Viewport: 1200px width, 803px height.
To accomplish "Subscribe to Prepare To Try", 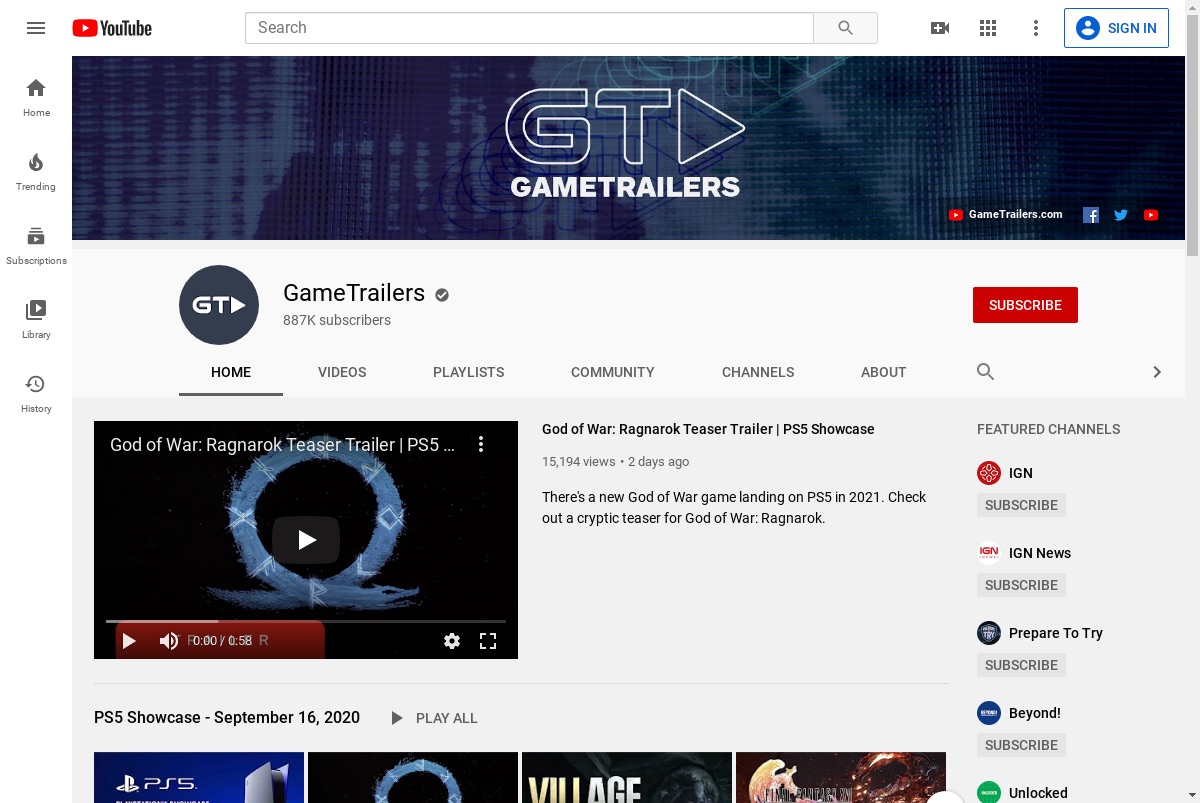I will [1021, 665].
